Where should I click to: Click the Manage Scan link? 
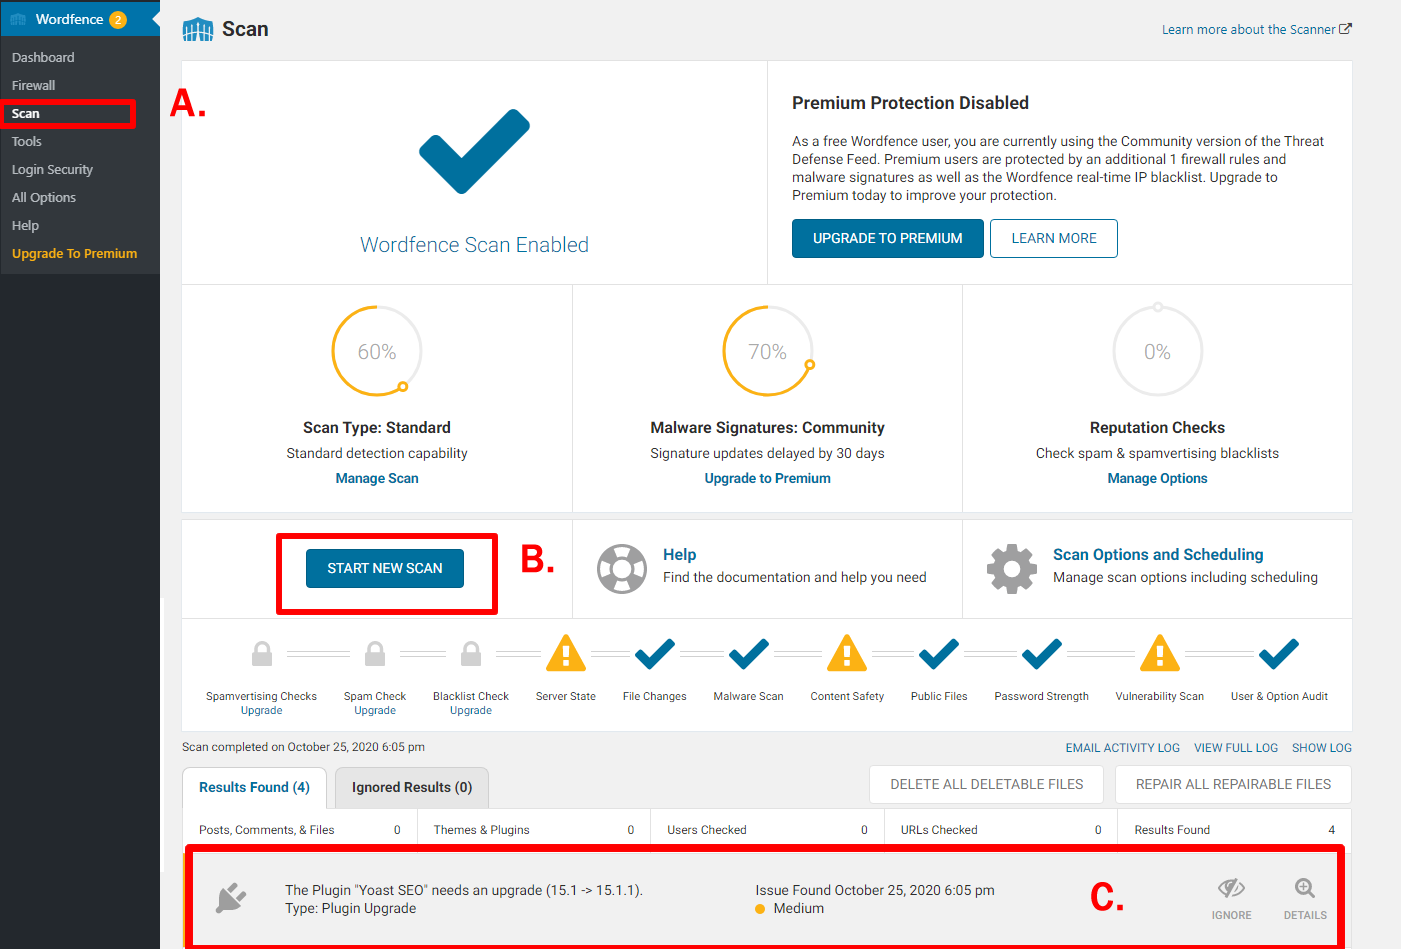point(377,478)
